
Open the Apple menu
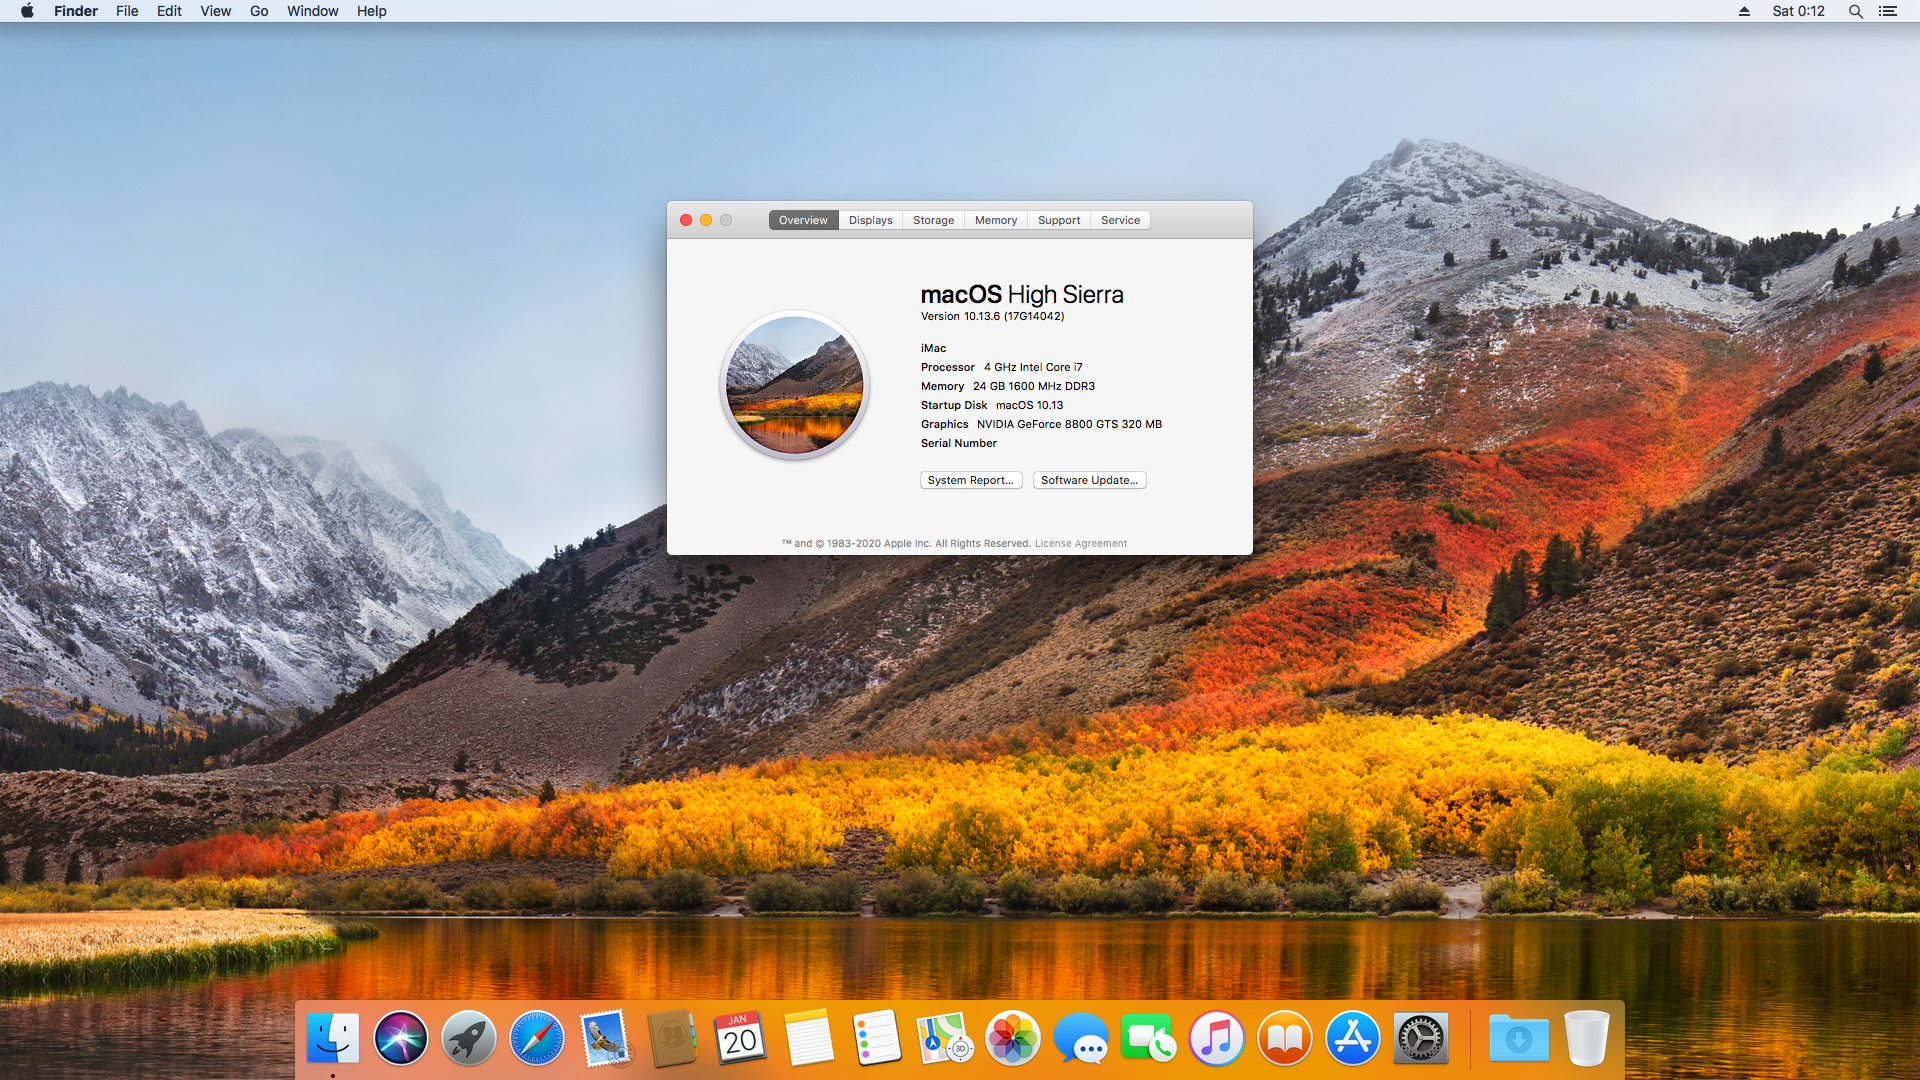point(27,11)
